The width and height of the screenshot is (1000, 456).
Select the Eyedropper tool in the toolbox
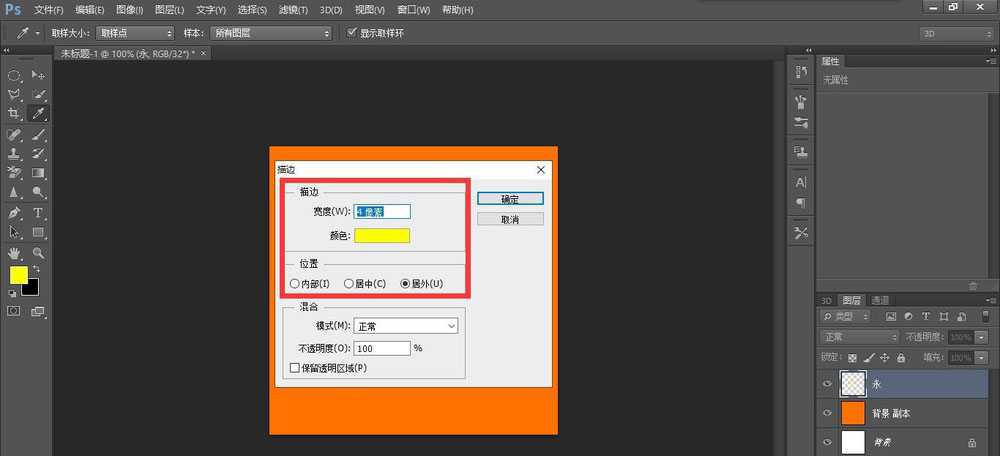click(x=38, y=113)
